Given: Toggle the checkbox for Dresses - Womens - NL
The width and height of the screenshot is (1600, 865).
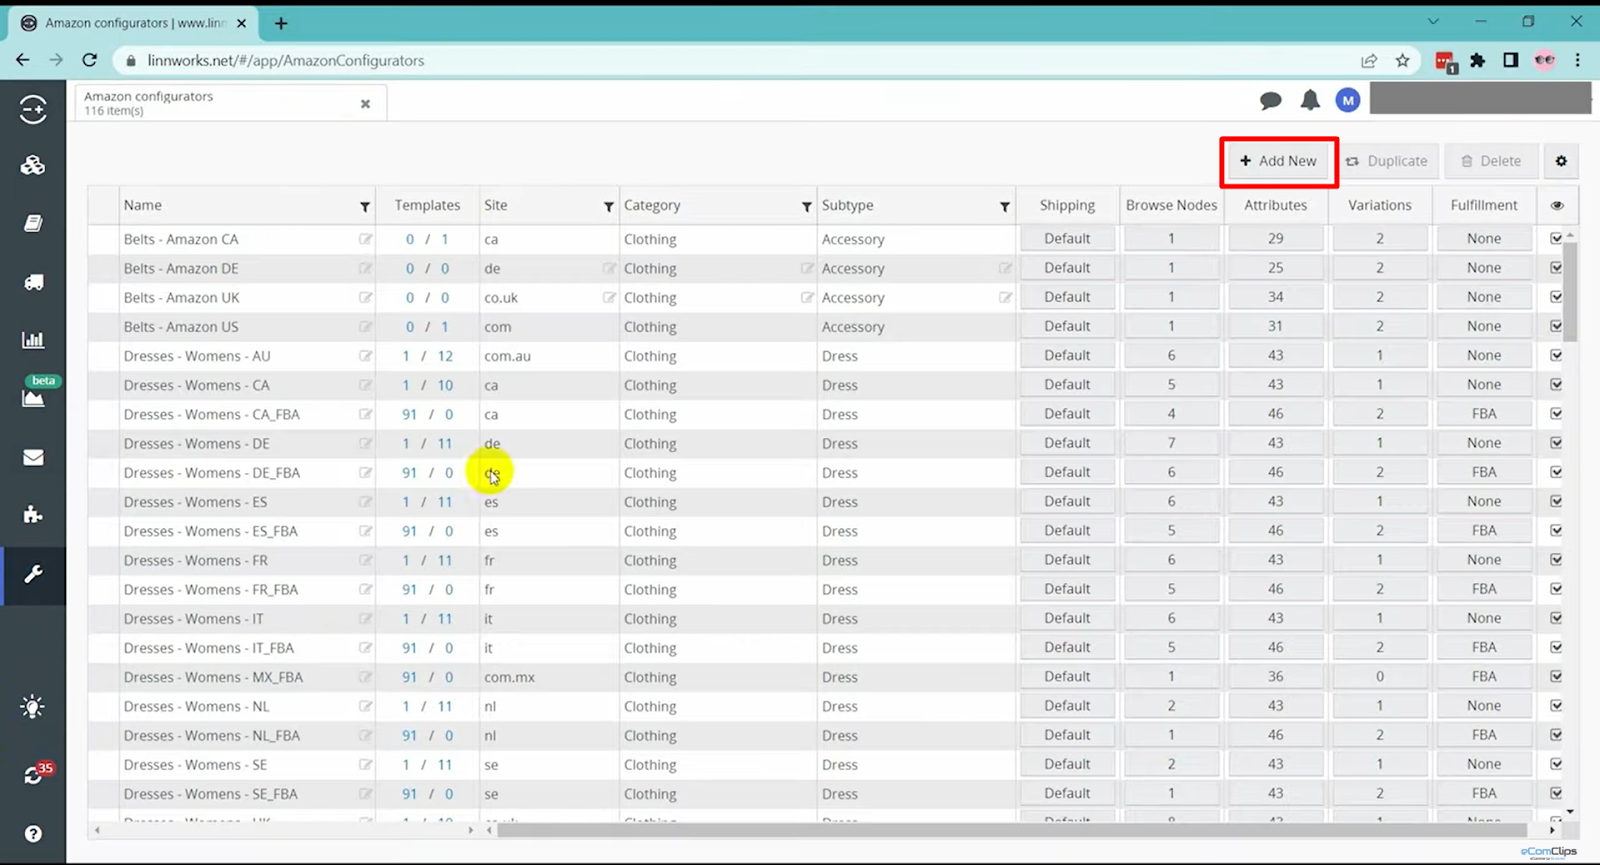Looking at the screenshot, I should (1556, 706).
